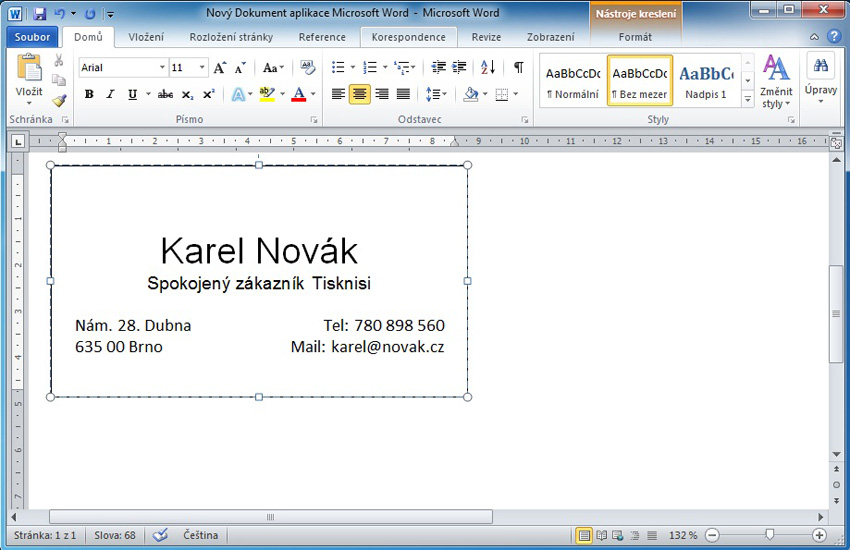Click the Cut scissors icon

tap(59, 61)
